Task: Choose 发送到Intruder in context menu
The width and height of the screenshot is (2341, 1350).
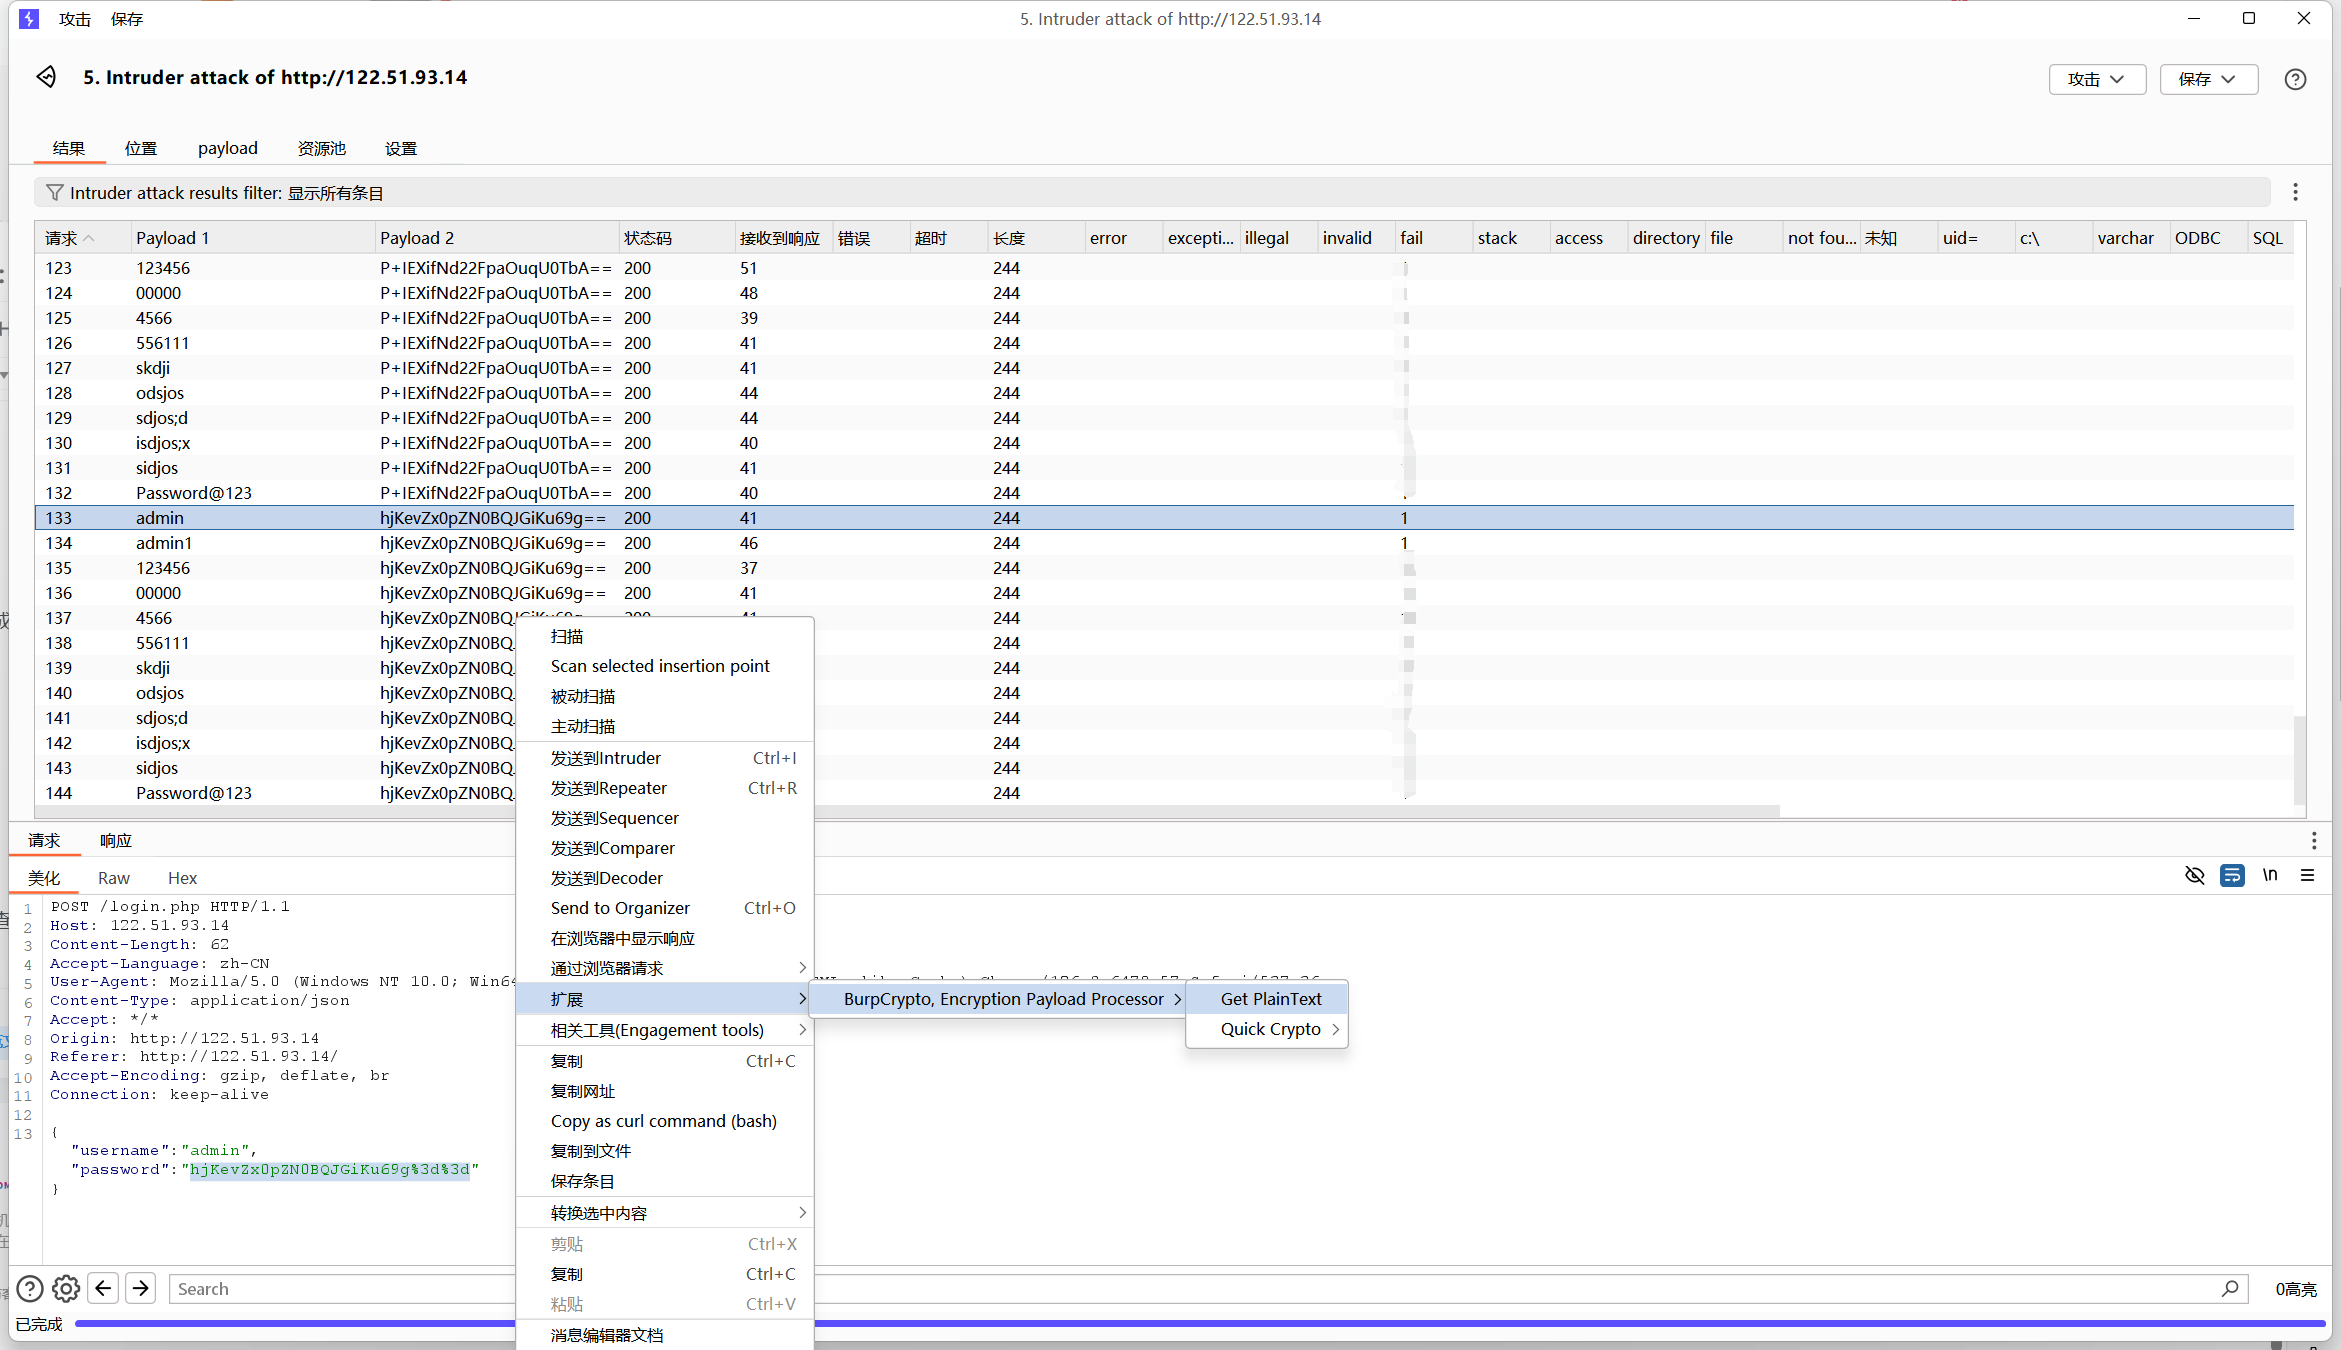Action: coord(665,757)
